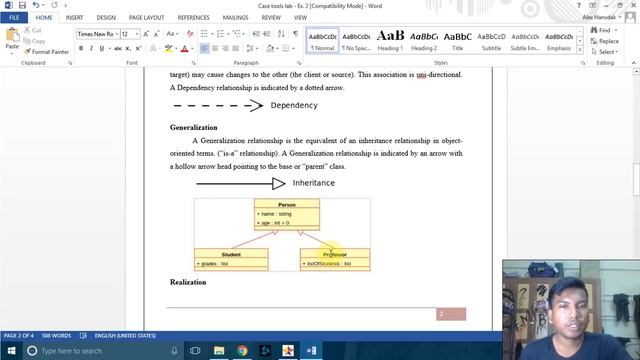Shrink the font size
640x360 pixels.
156,34
